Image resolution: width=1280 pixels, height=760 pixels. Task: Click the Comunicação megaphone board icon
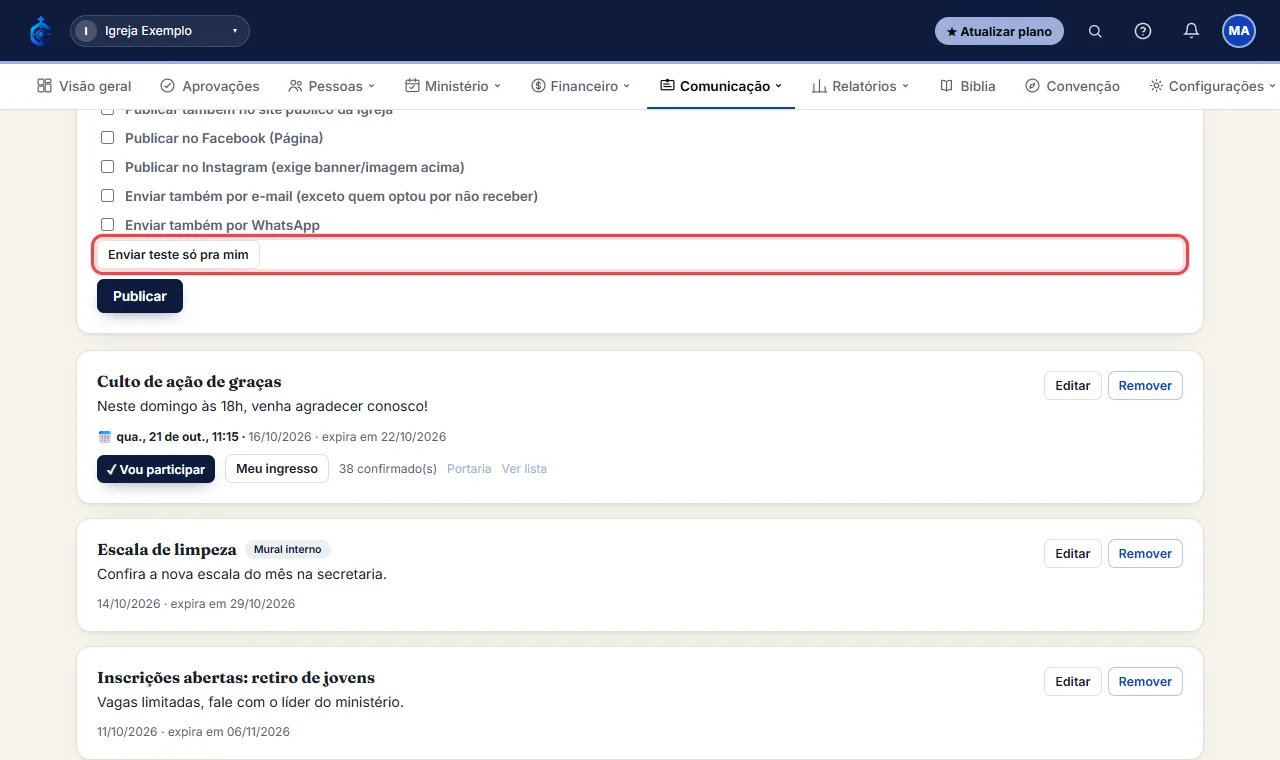coord(667,86)
